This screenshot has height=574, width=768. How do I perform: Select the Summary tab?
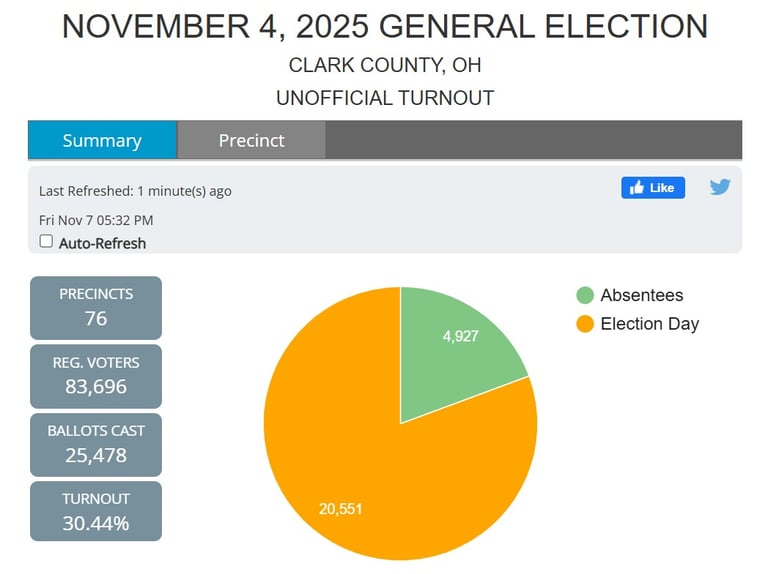click(102, 140)
